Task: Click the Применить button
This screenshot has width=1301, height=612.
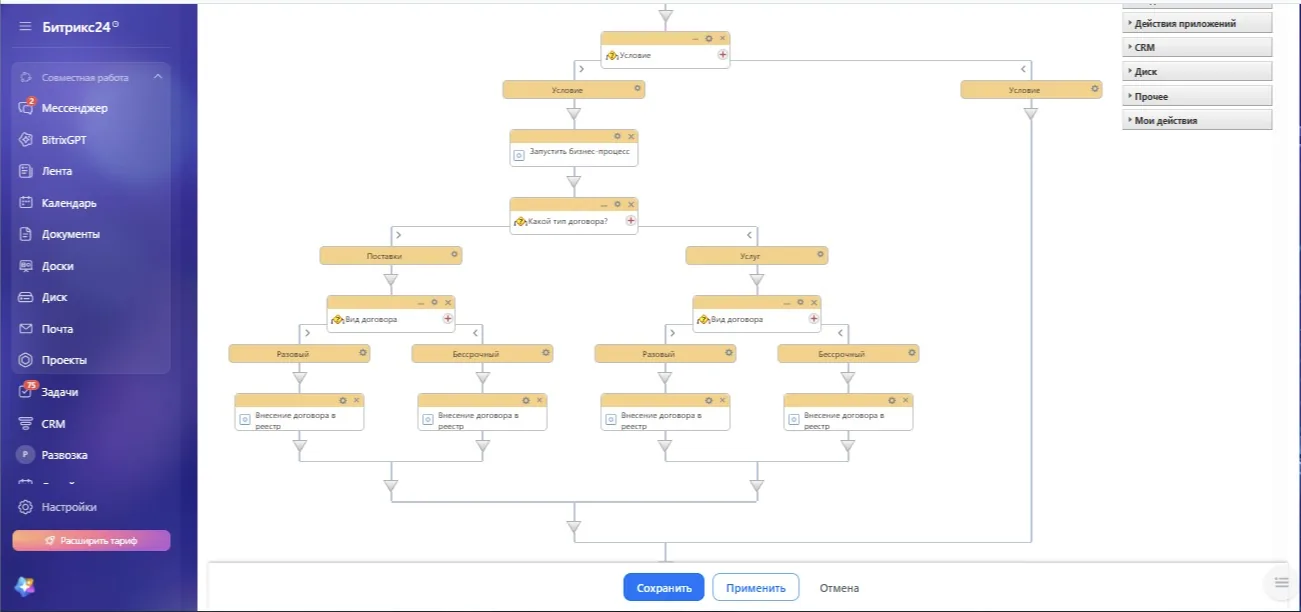Action: (x=756, y=588)
